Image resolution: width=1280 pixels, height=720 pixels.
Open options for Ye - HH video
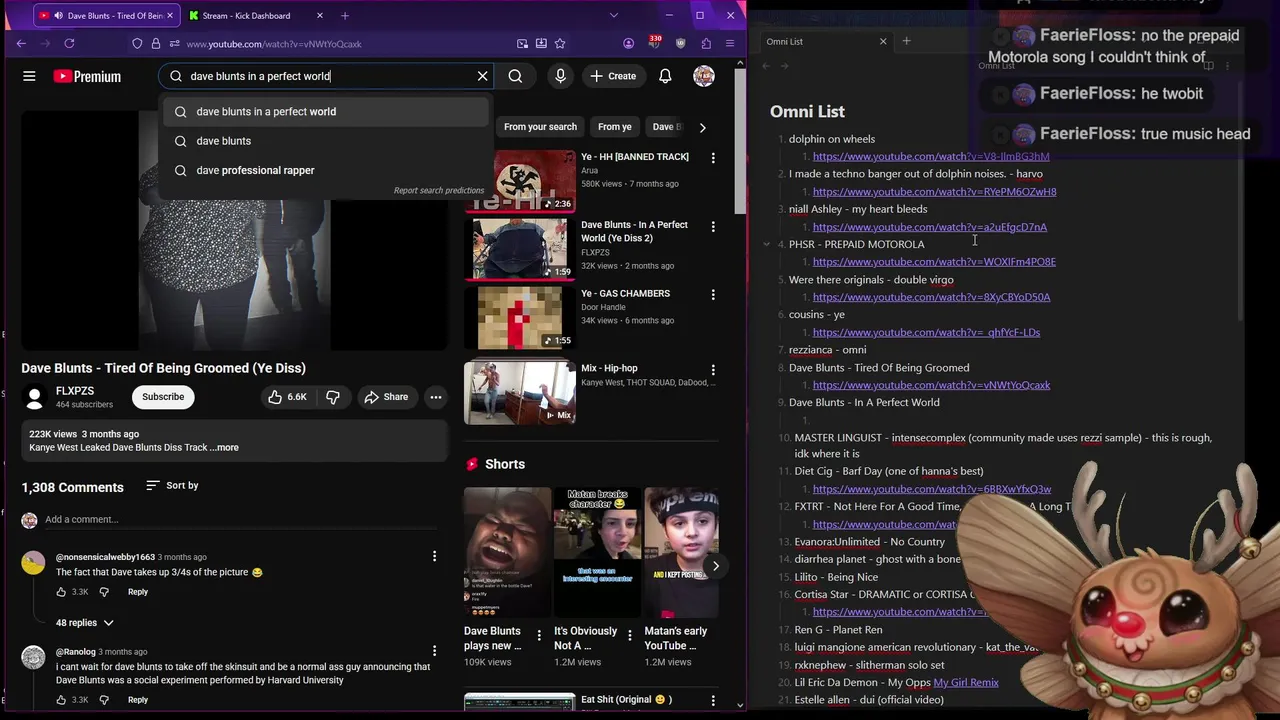pyautogui.click(x=713, y=158)
